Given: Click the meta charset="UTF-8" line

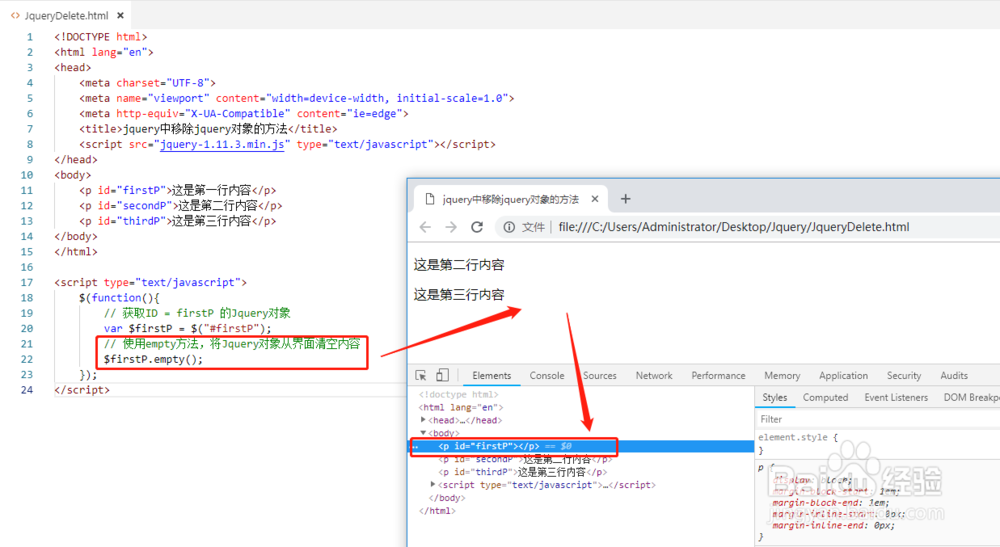Looking at the screenshot, I should tap(147, 83).
